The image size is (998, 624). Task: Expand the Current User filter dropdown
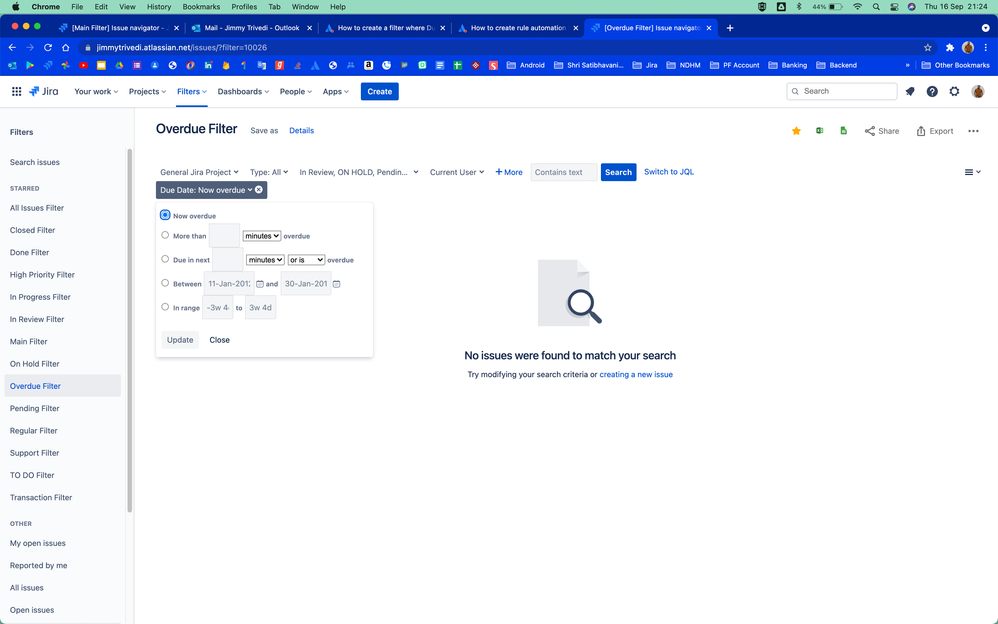pos(457,172)
